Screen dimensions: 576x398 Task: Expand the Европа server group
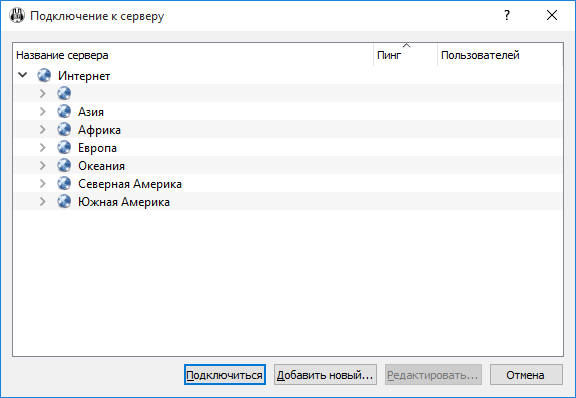[x=43, y=147]
